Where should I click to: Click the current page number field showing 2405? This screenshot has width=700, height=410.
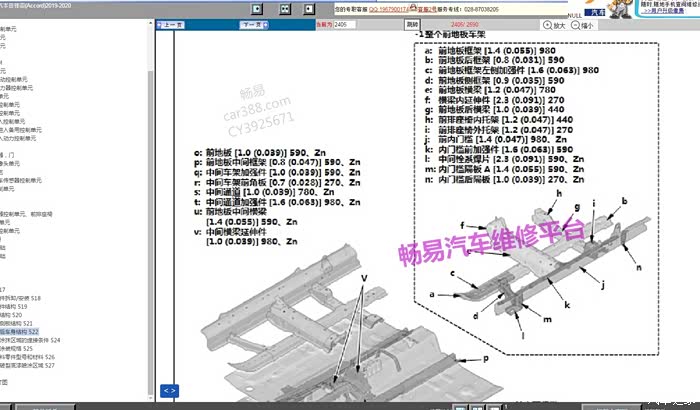(x=344, y=25)
